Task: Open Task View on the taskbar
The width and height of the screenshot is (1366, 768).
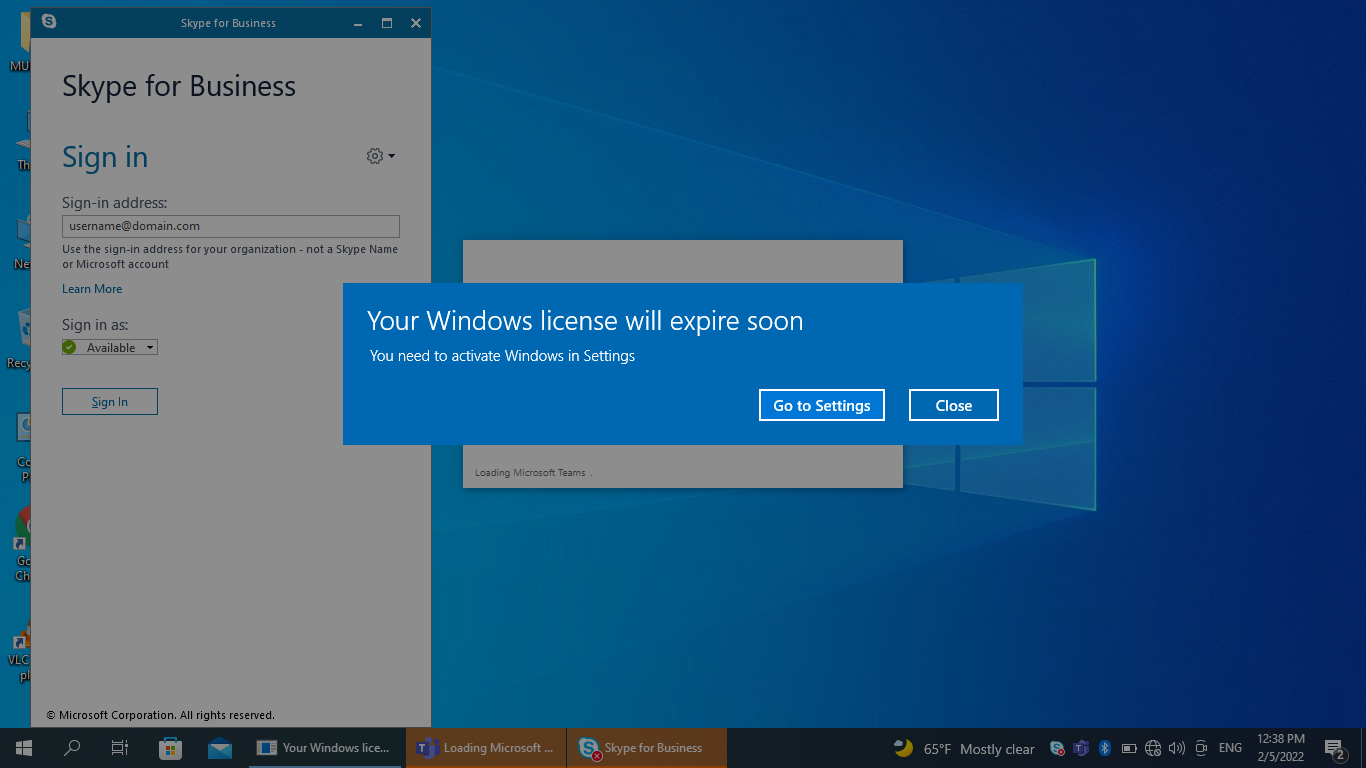Action: (120, 748)
